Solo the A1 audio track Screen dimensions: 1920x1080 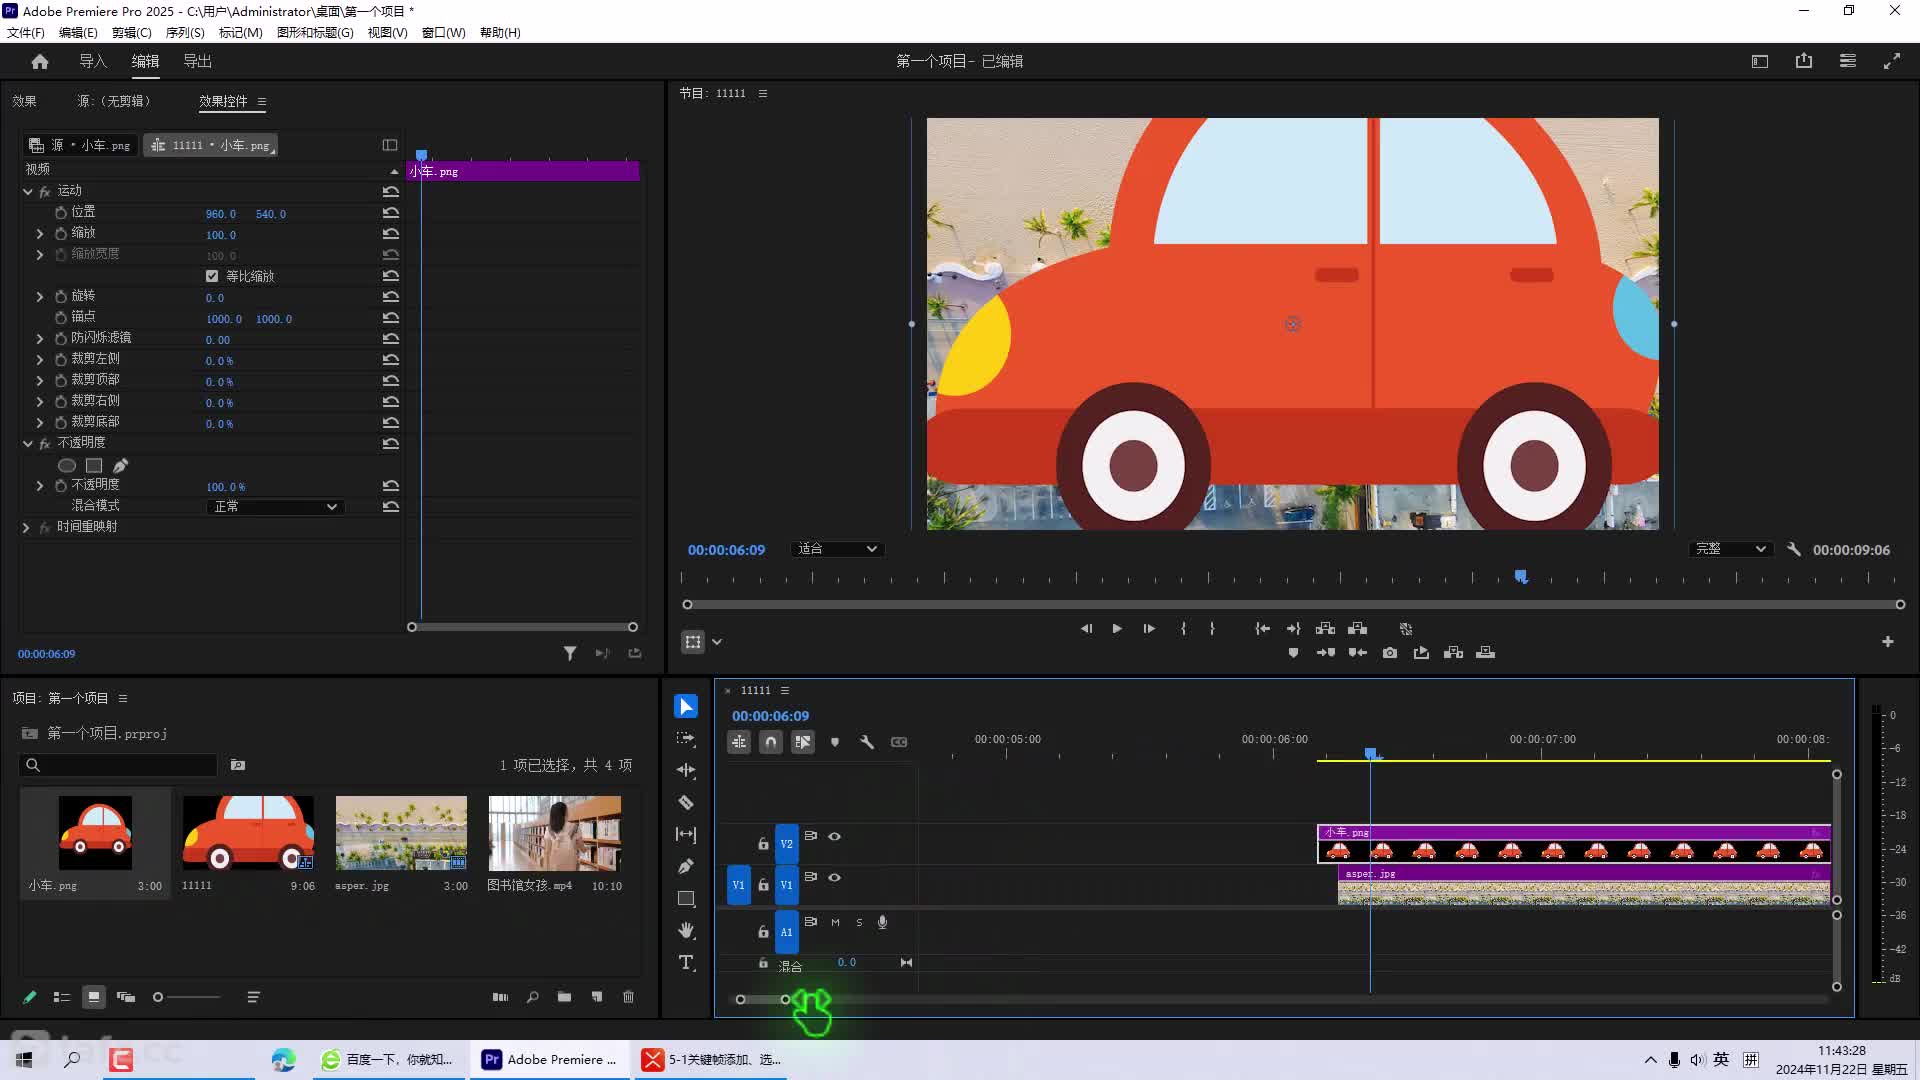(x=859, y=923)
